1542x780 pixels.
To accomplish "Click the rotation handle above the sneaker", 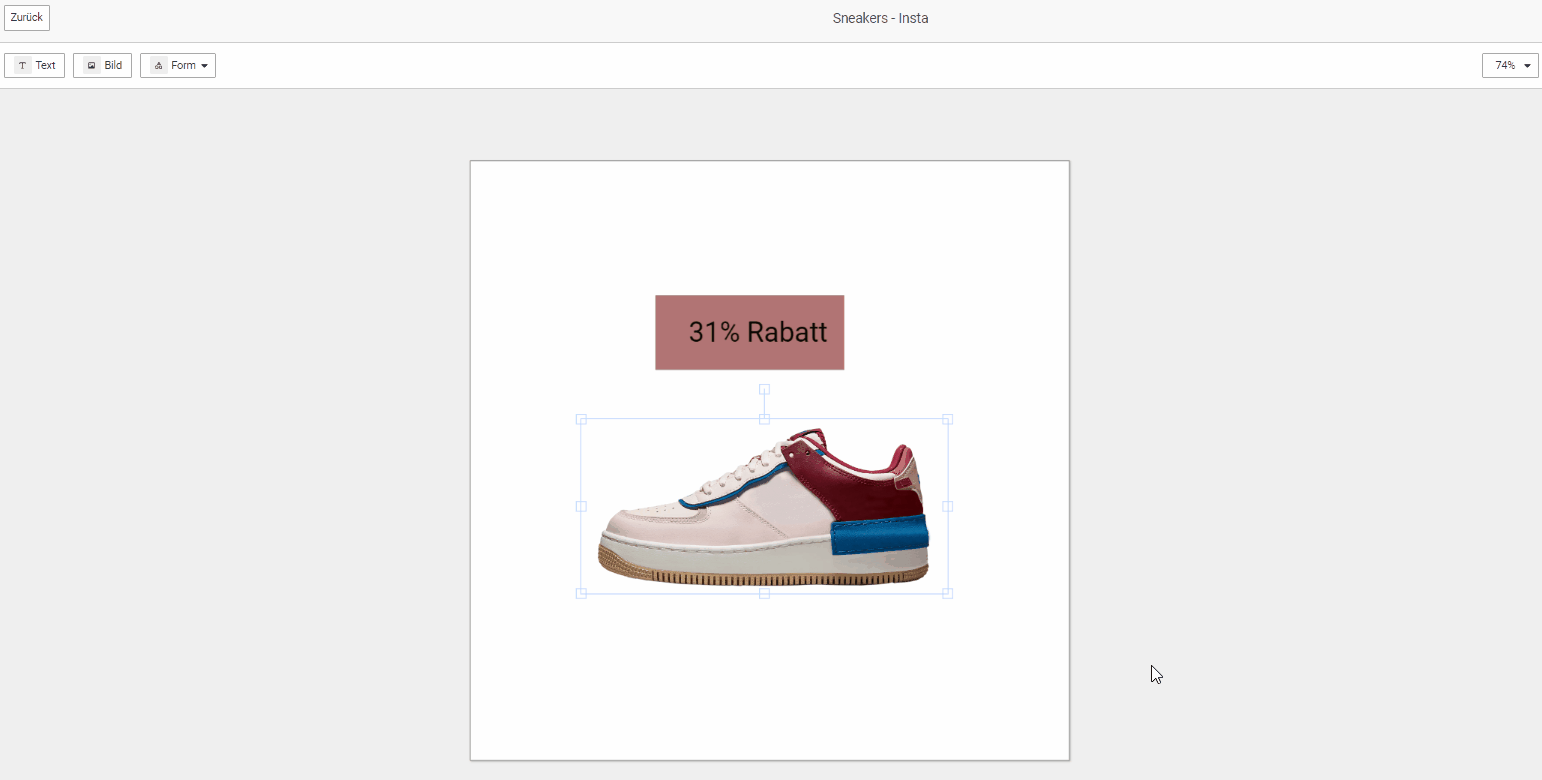I will (764, 389).
